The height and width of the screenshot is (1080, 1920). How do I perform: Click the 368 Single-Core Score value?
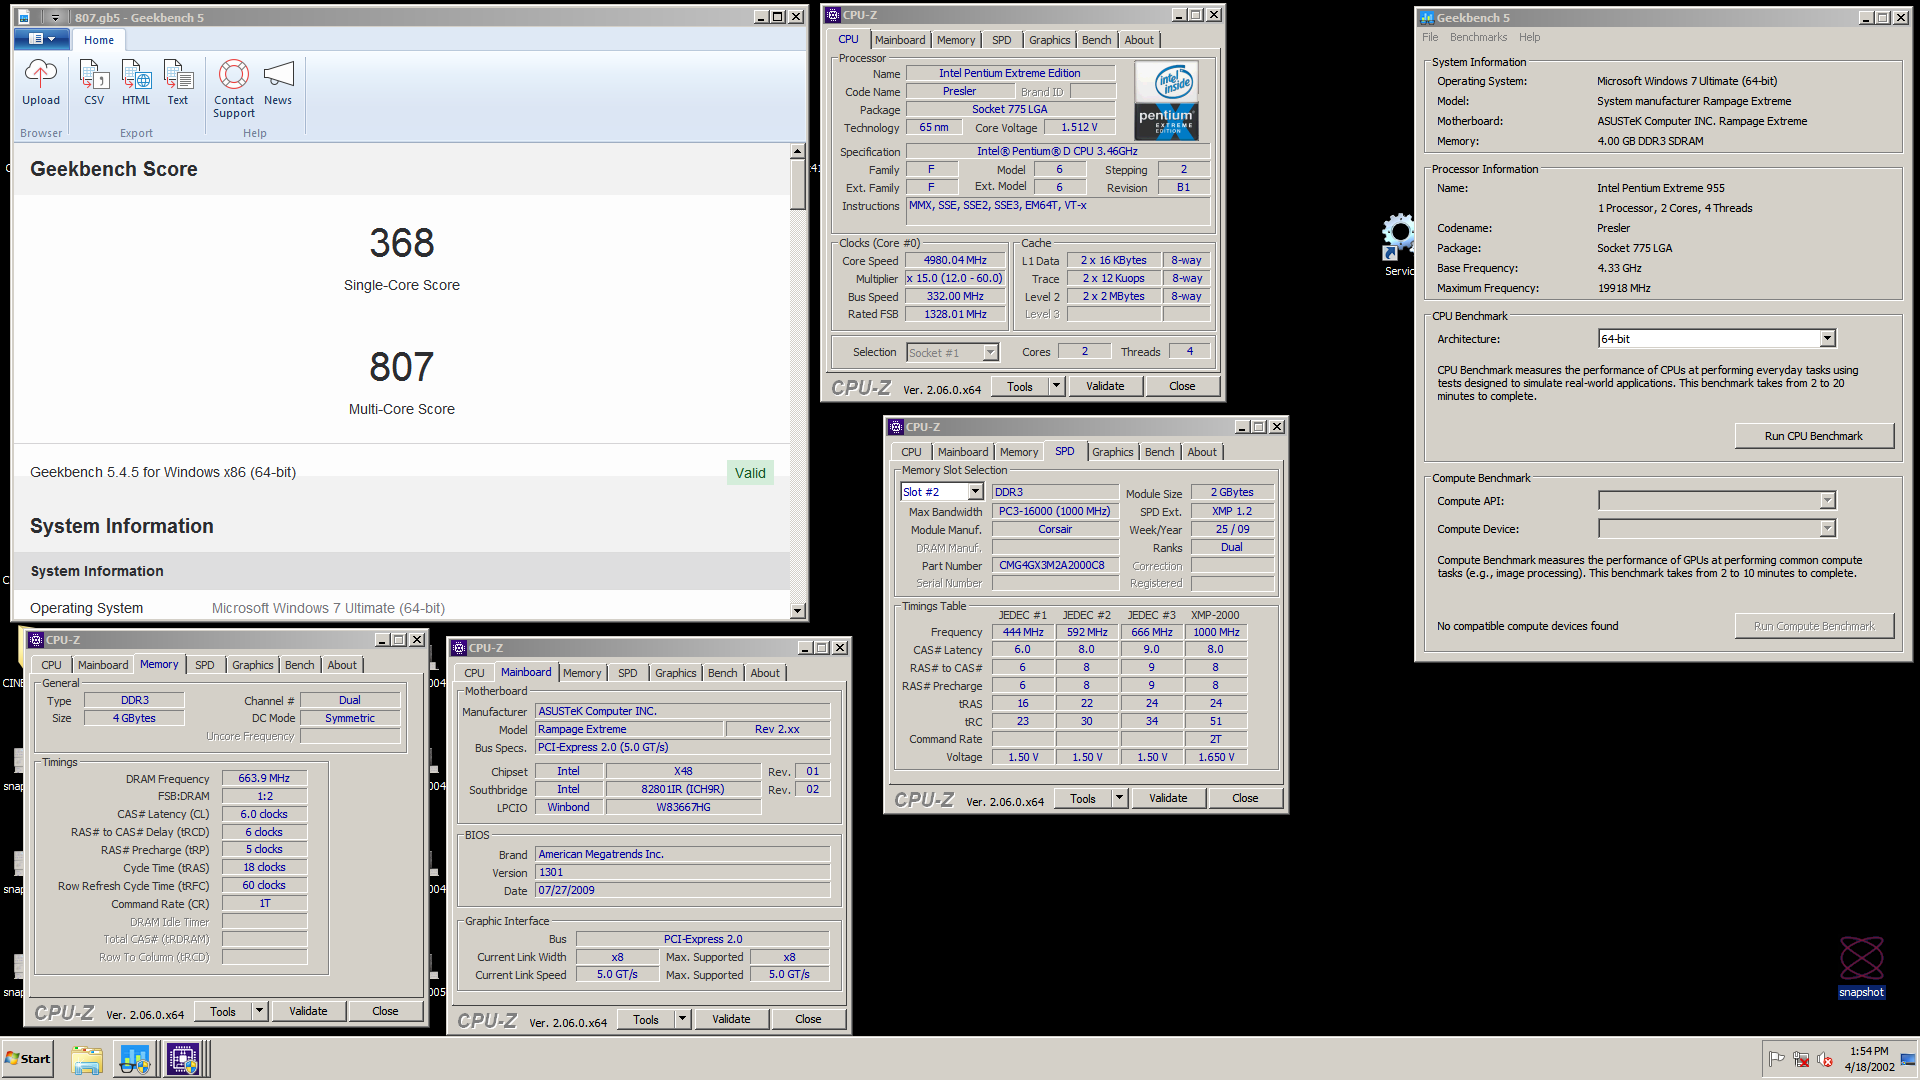coord(402,243)
